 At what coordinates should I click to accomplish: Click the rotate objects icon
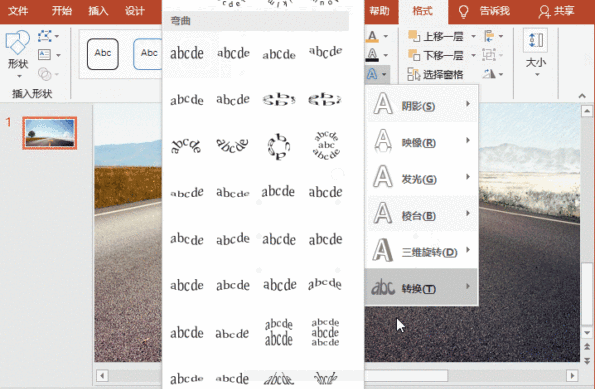click(x=489, y=74)
